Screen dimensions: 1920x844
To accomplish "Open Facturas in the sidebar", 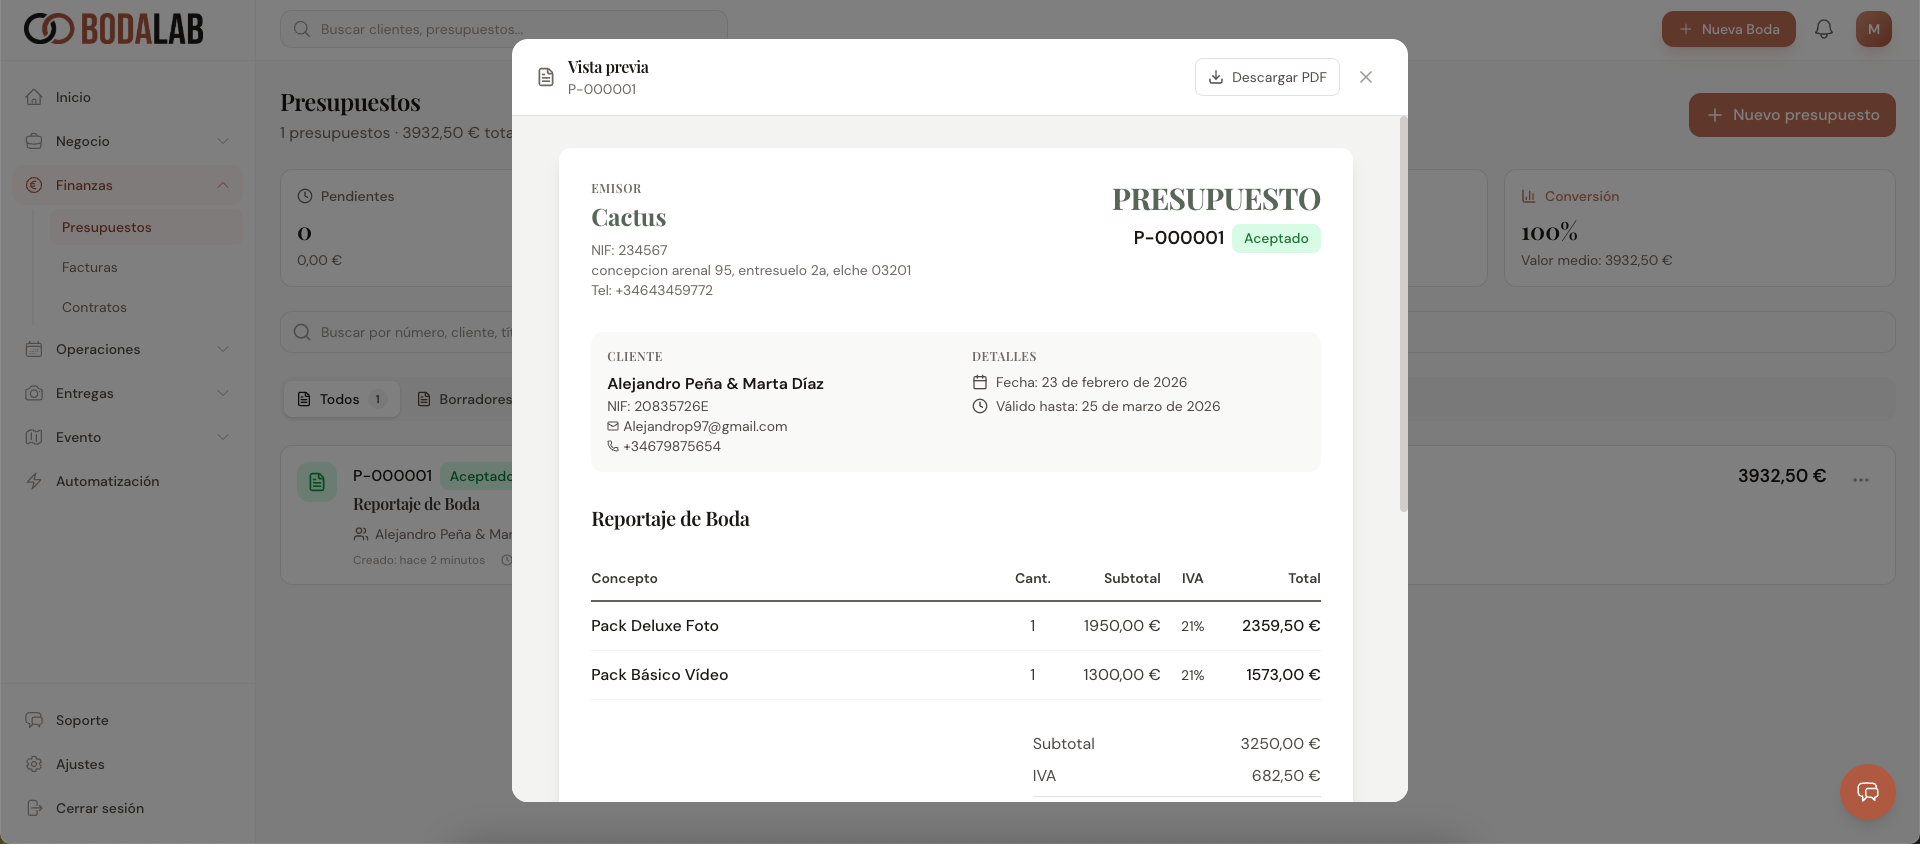I will (x=146, y=267).
